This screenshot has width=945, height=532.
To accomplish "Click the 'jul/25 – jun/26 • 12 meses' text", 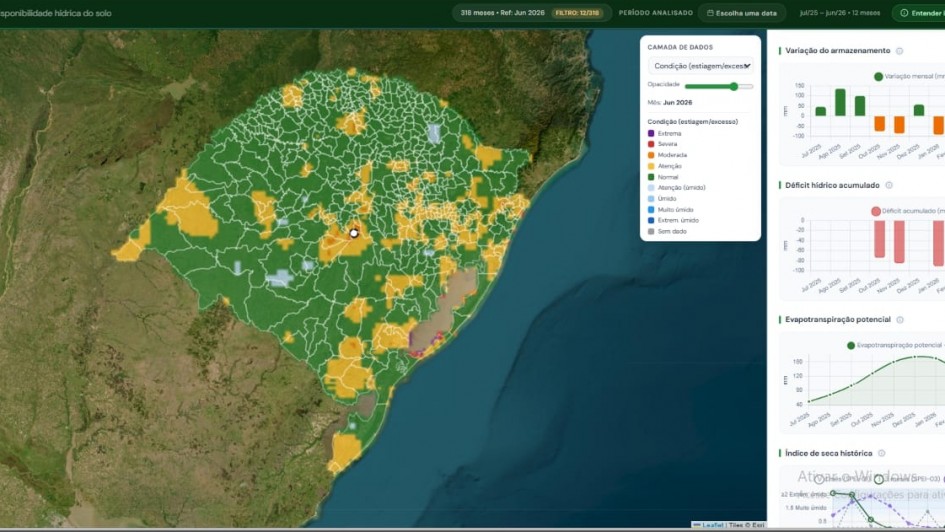I will (840, 13).
